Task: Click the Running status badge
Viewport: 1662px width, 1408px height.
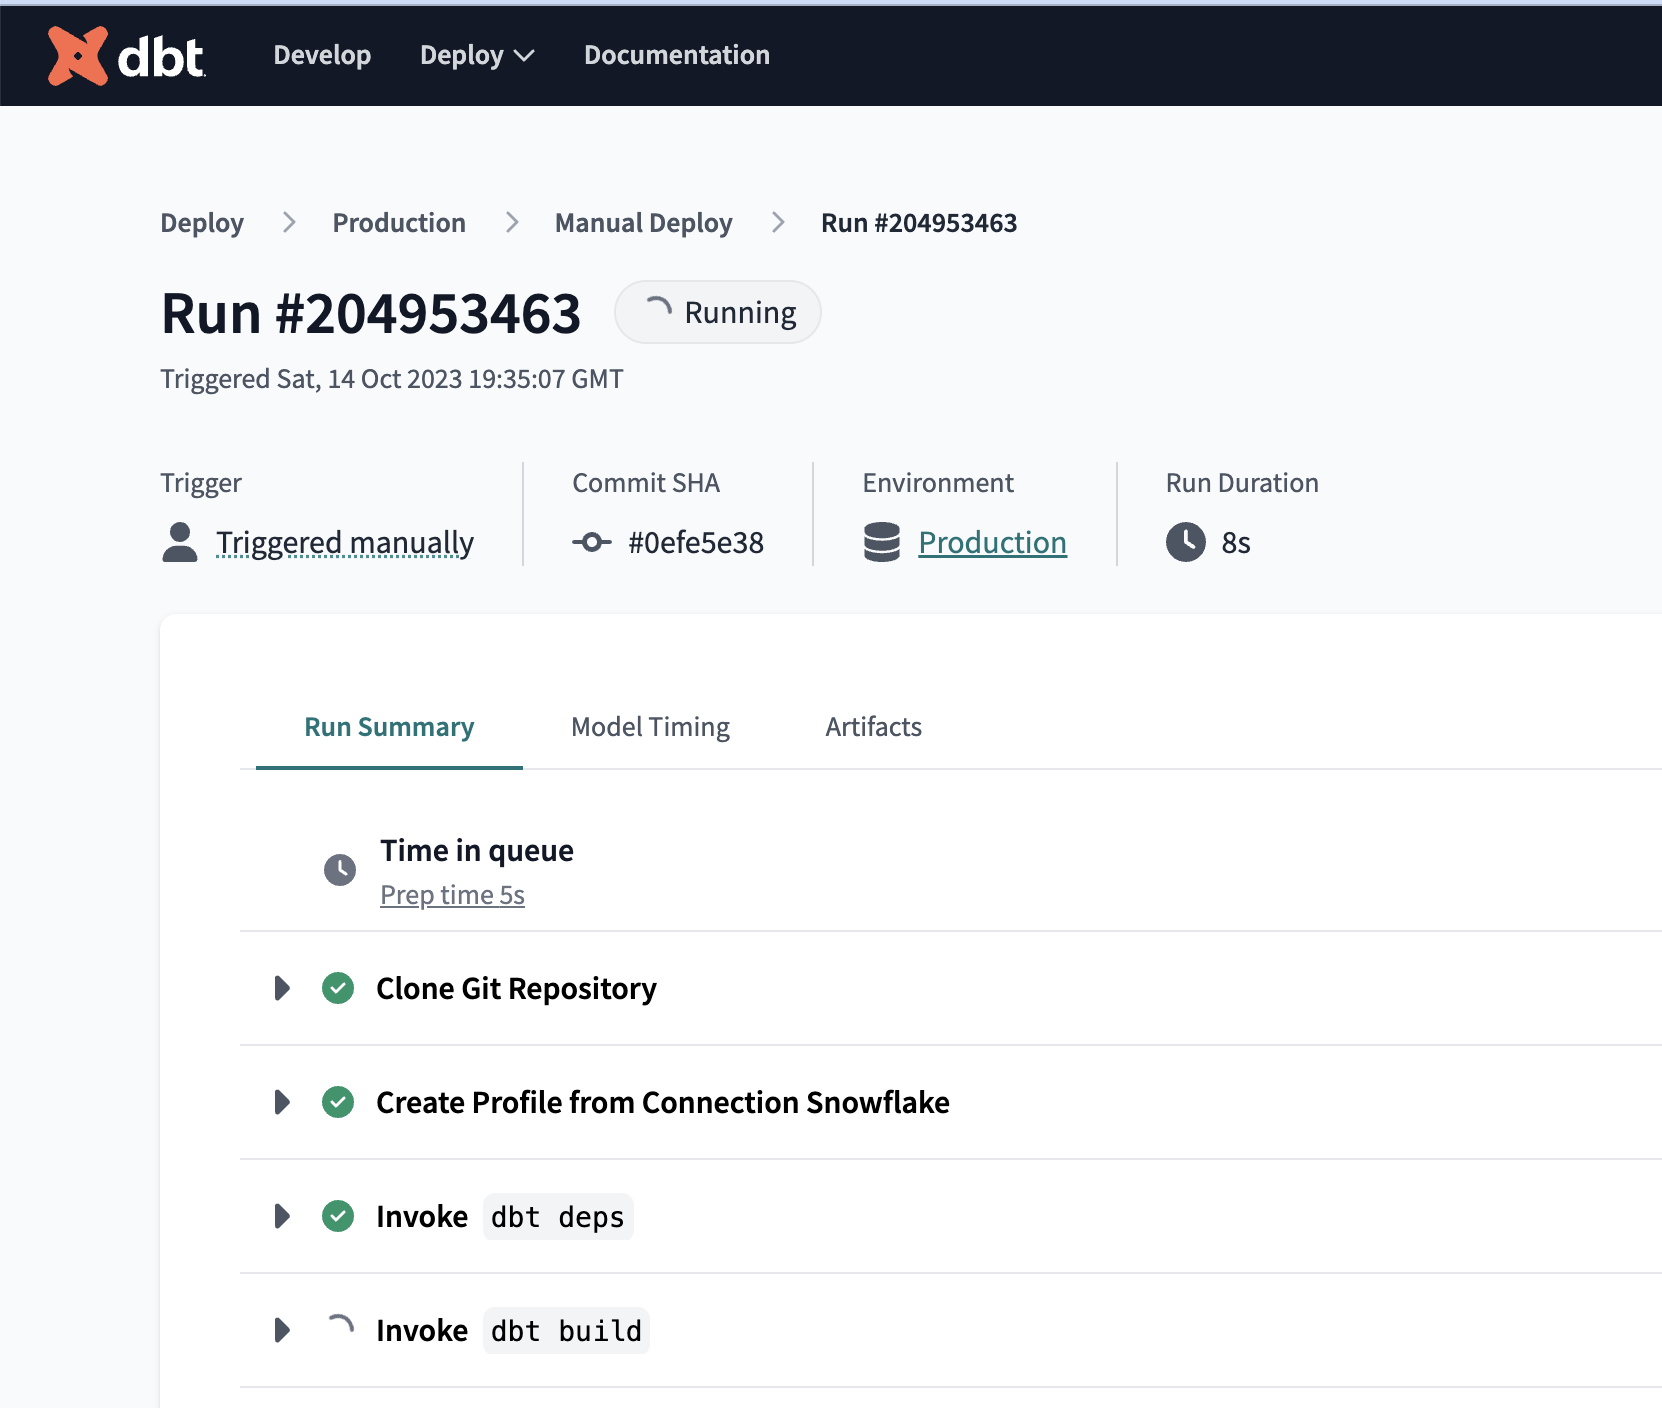Action: click(x=717, y=312)
